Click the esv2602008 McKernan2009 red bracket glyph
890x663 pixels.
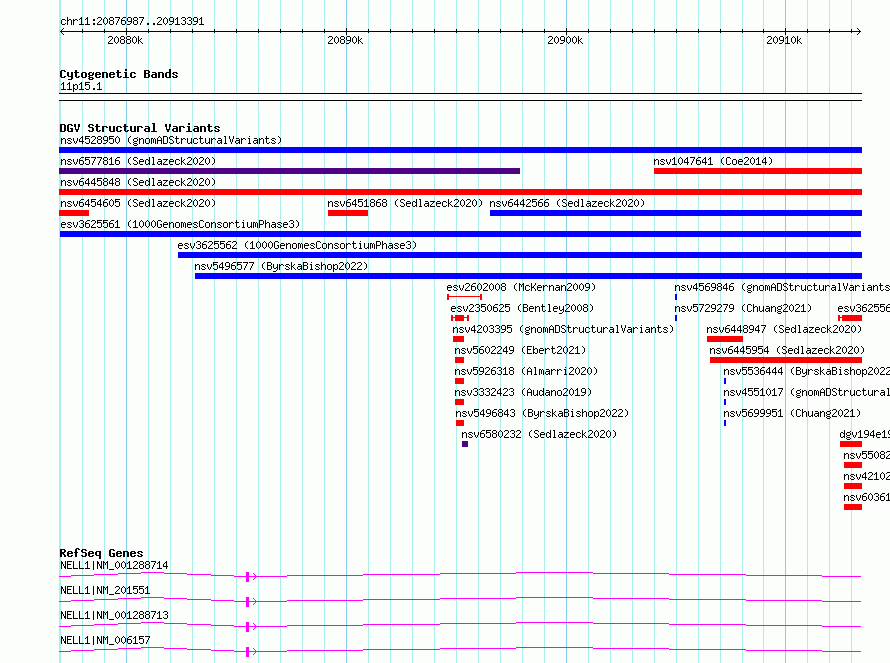click(x=464, y=297)
